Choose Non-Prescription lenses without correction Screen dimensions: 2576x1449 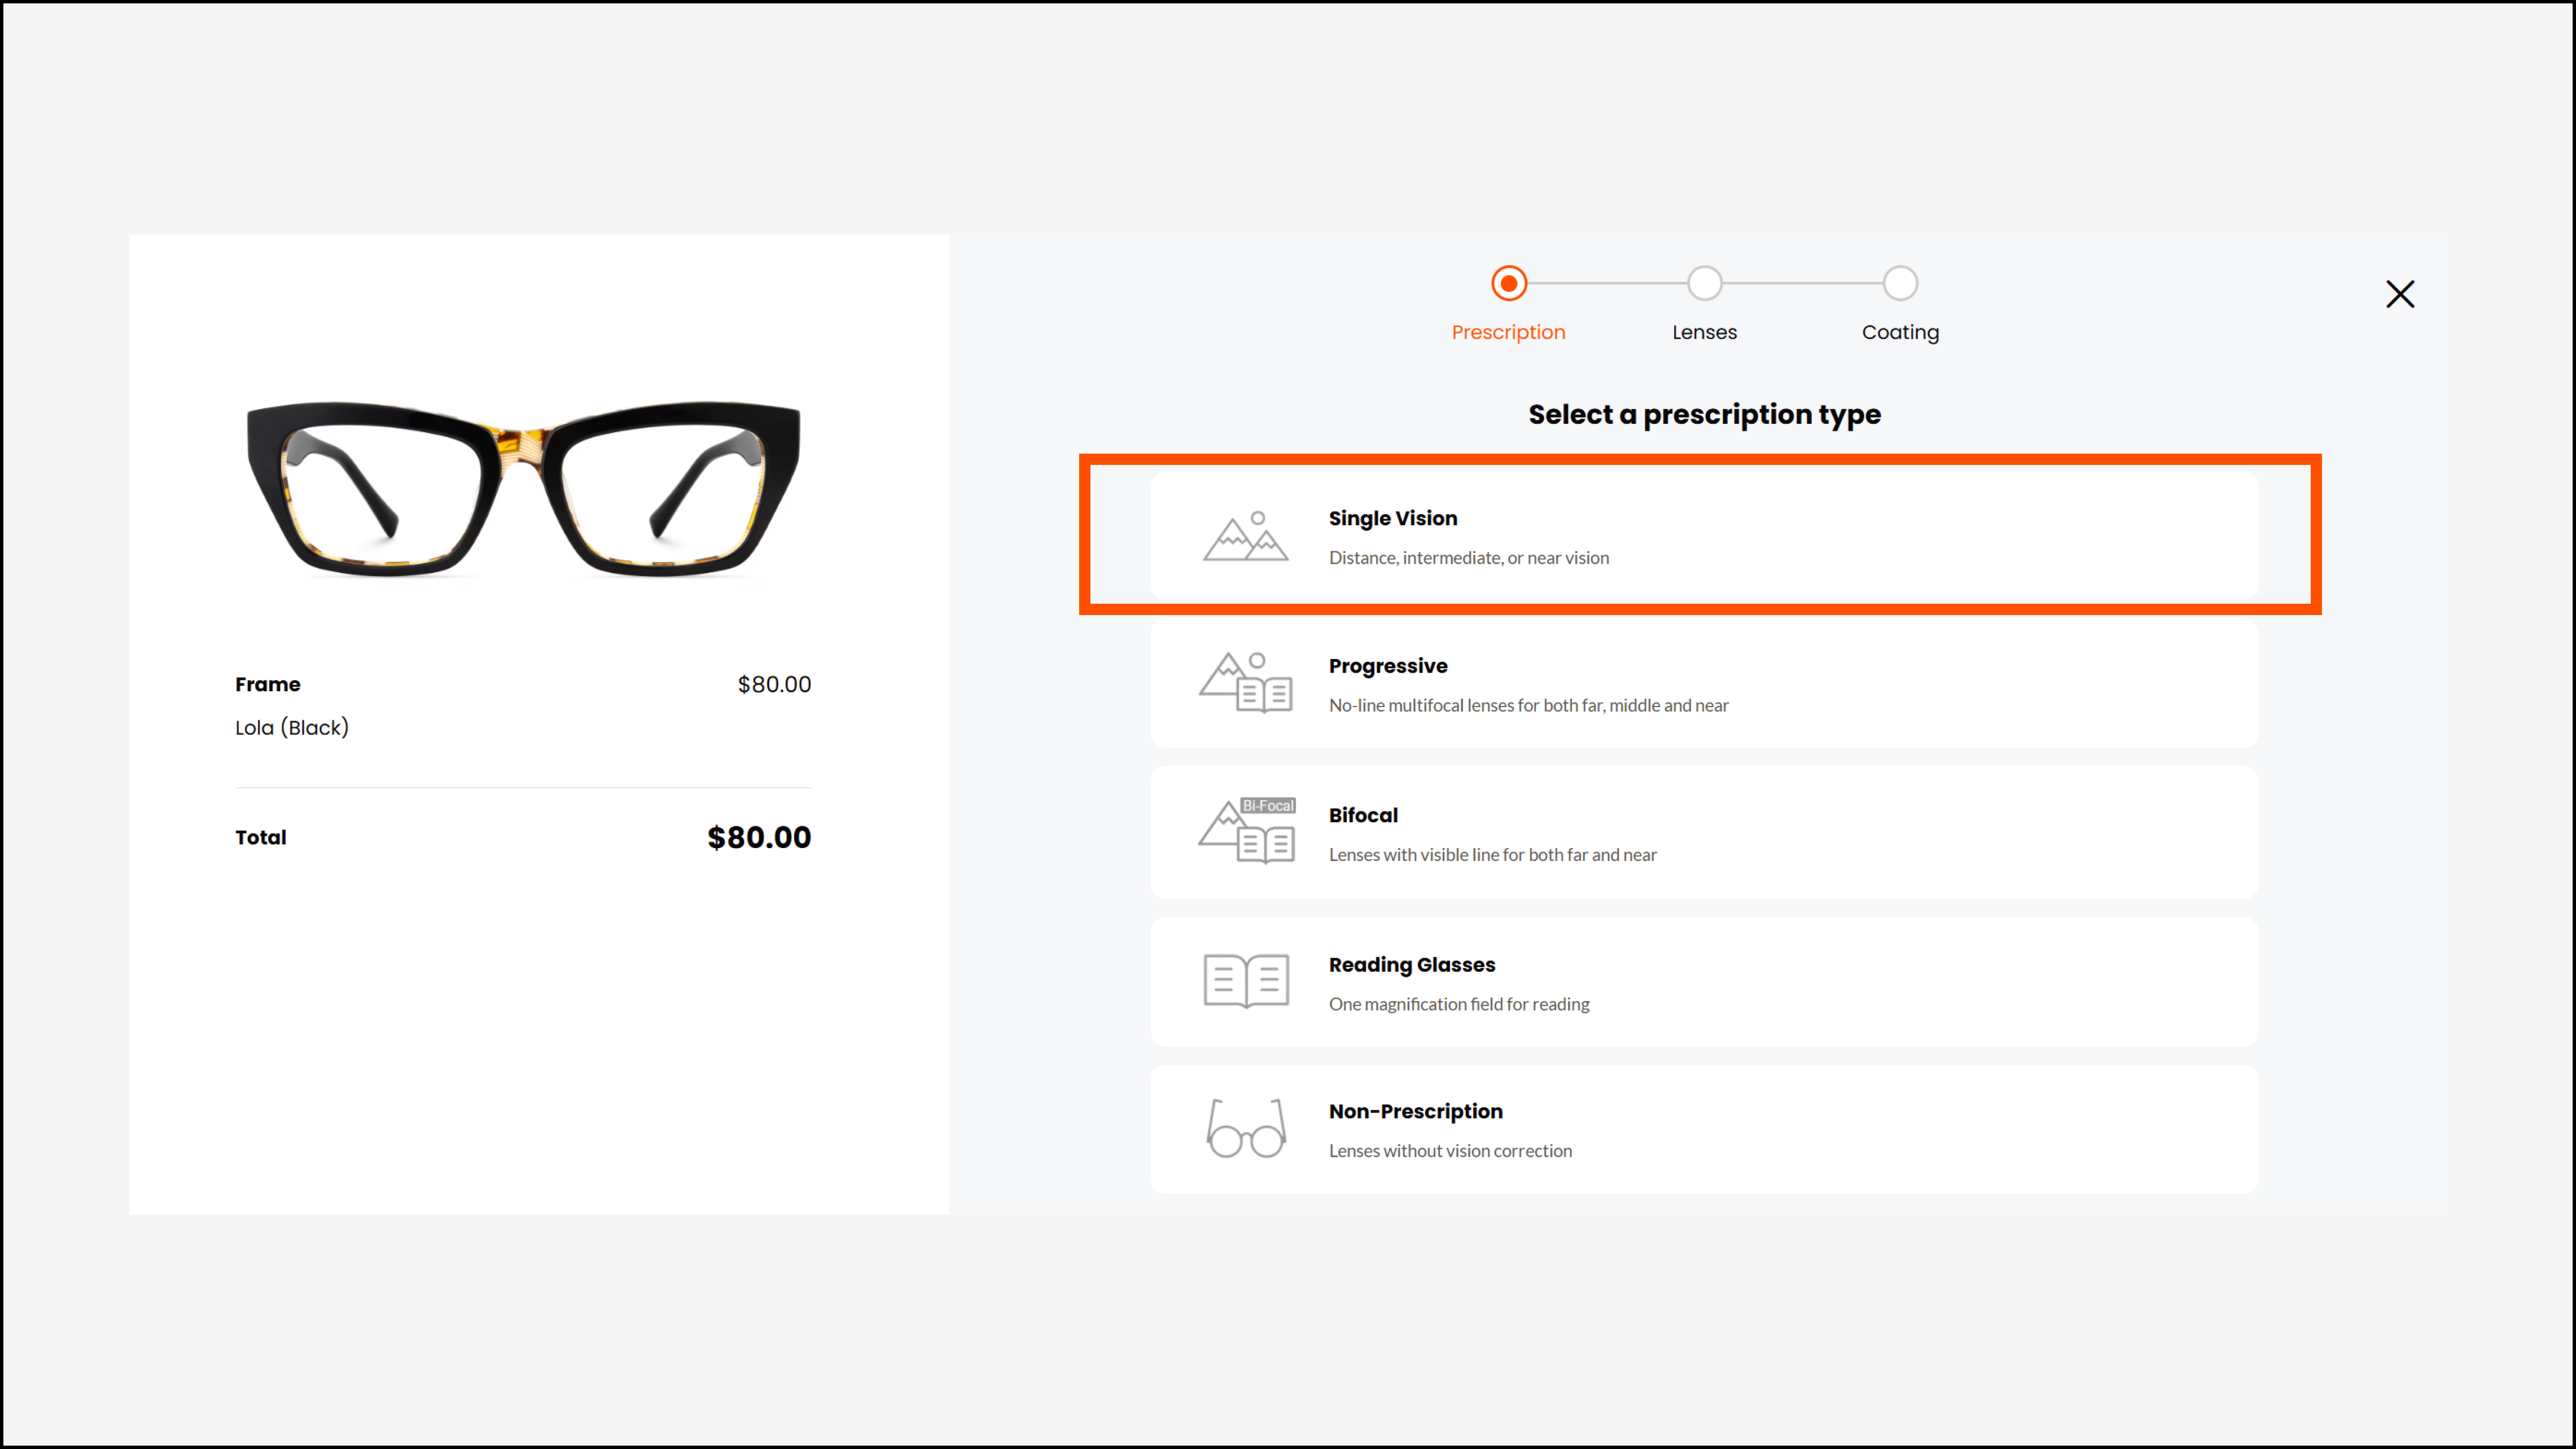[1449, 1150]
